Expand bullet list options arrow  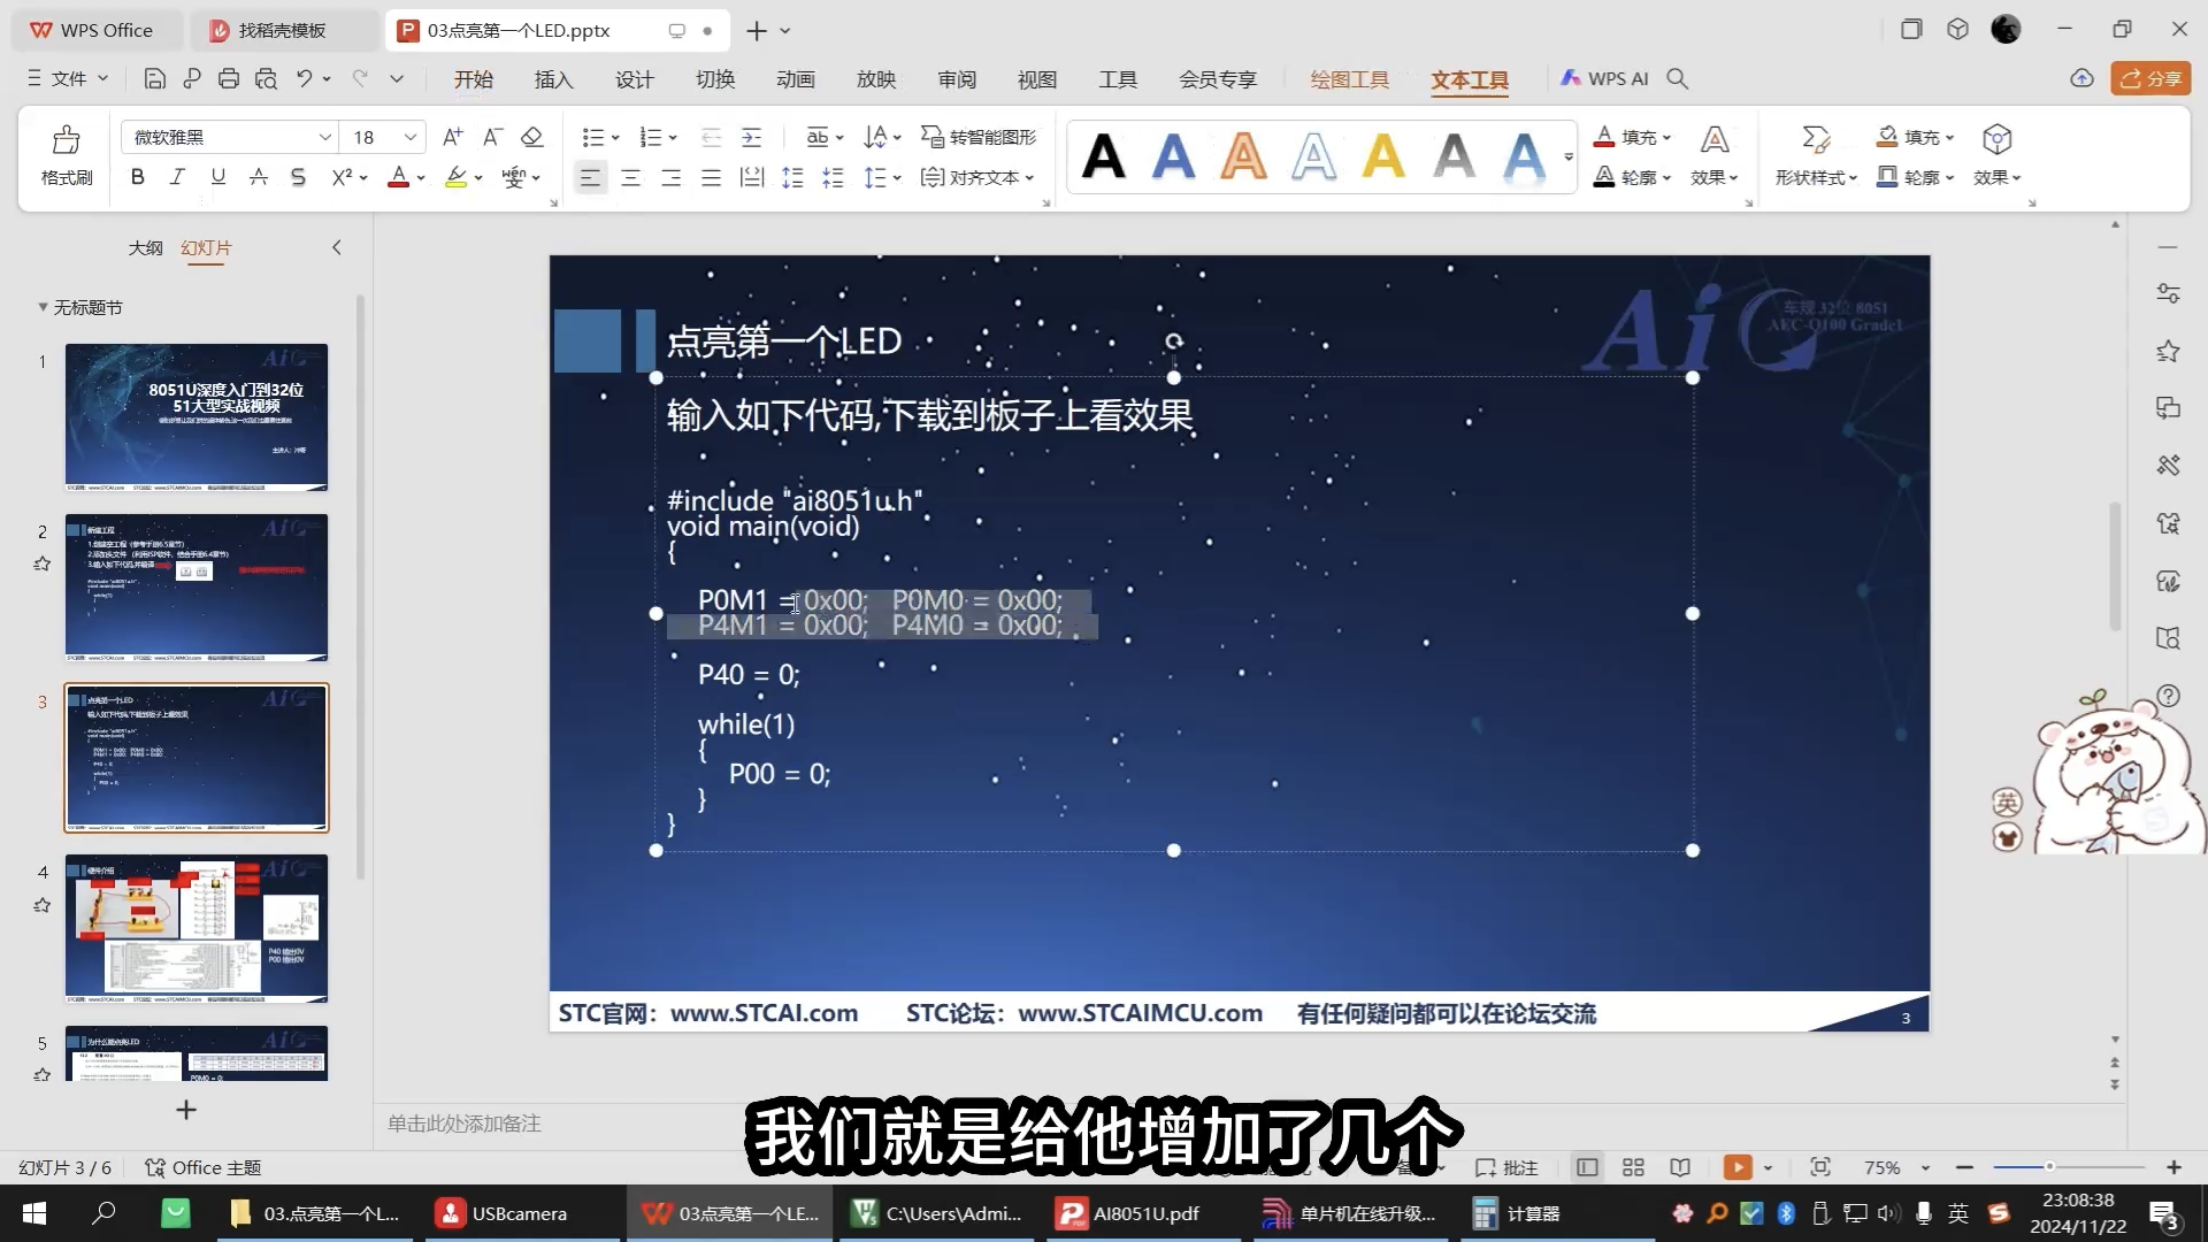click(x=615, y=138)
